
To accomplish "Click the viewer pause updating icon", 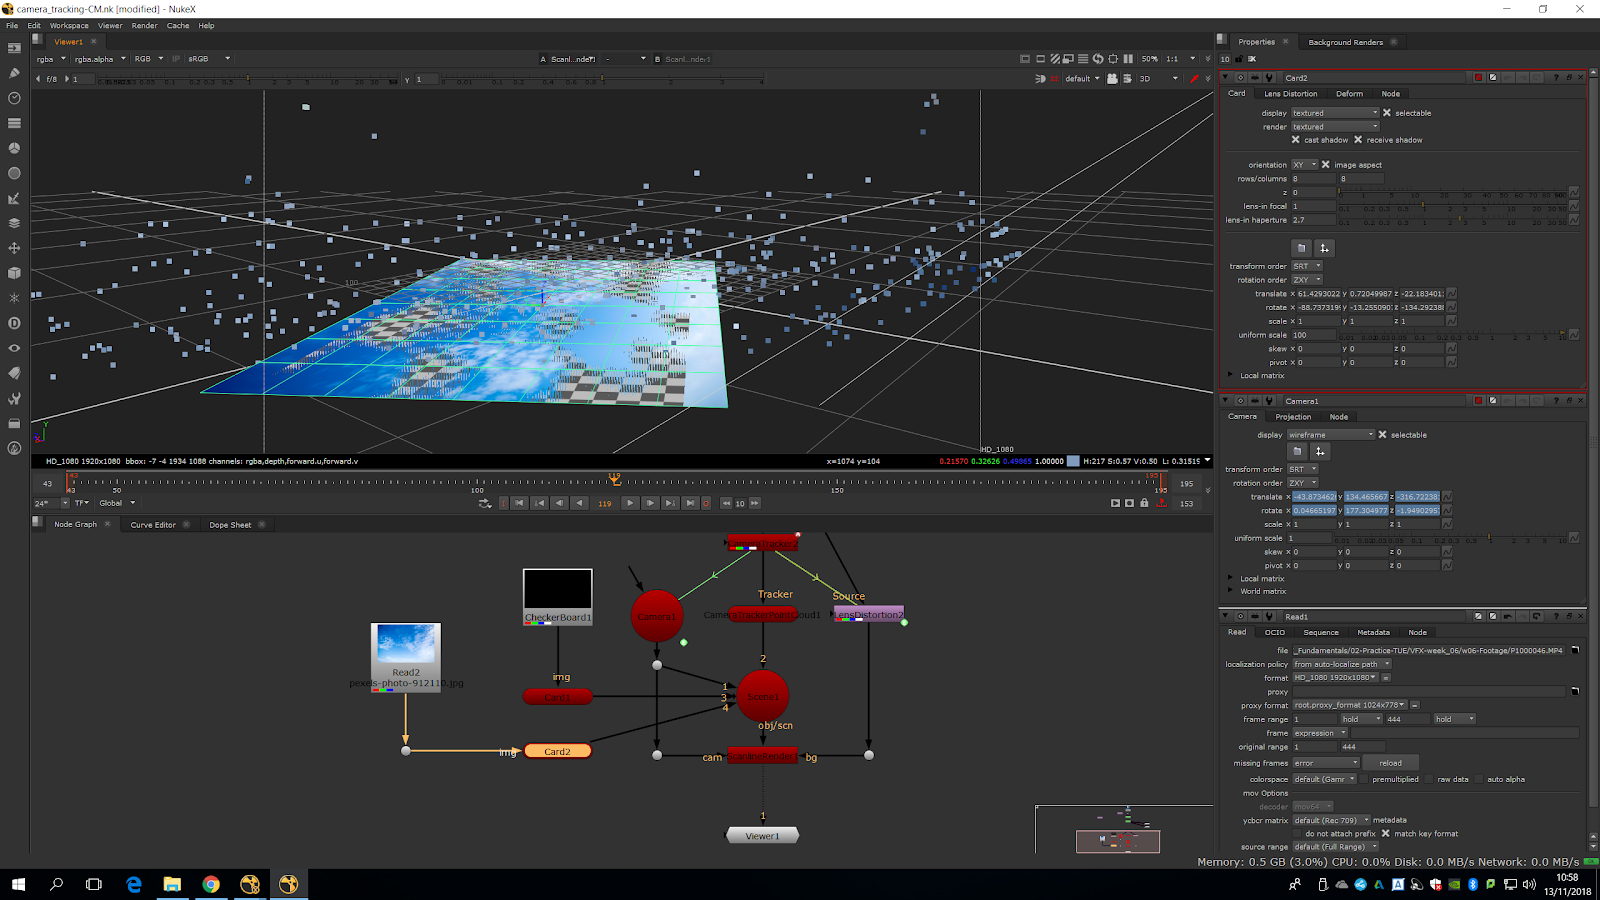I will [1128, 59].
